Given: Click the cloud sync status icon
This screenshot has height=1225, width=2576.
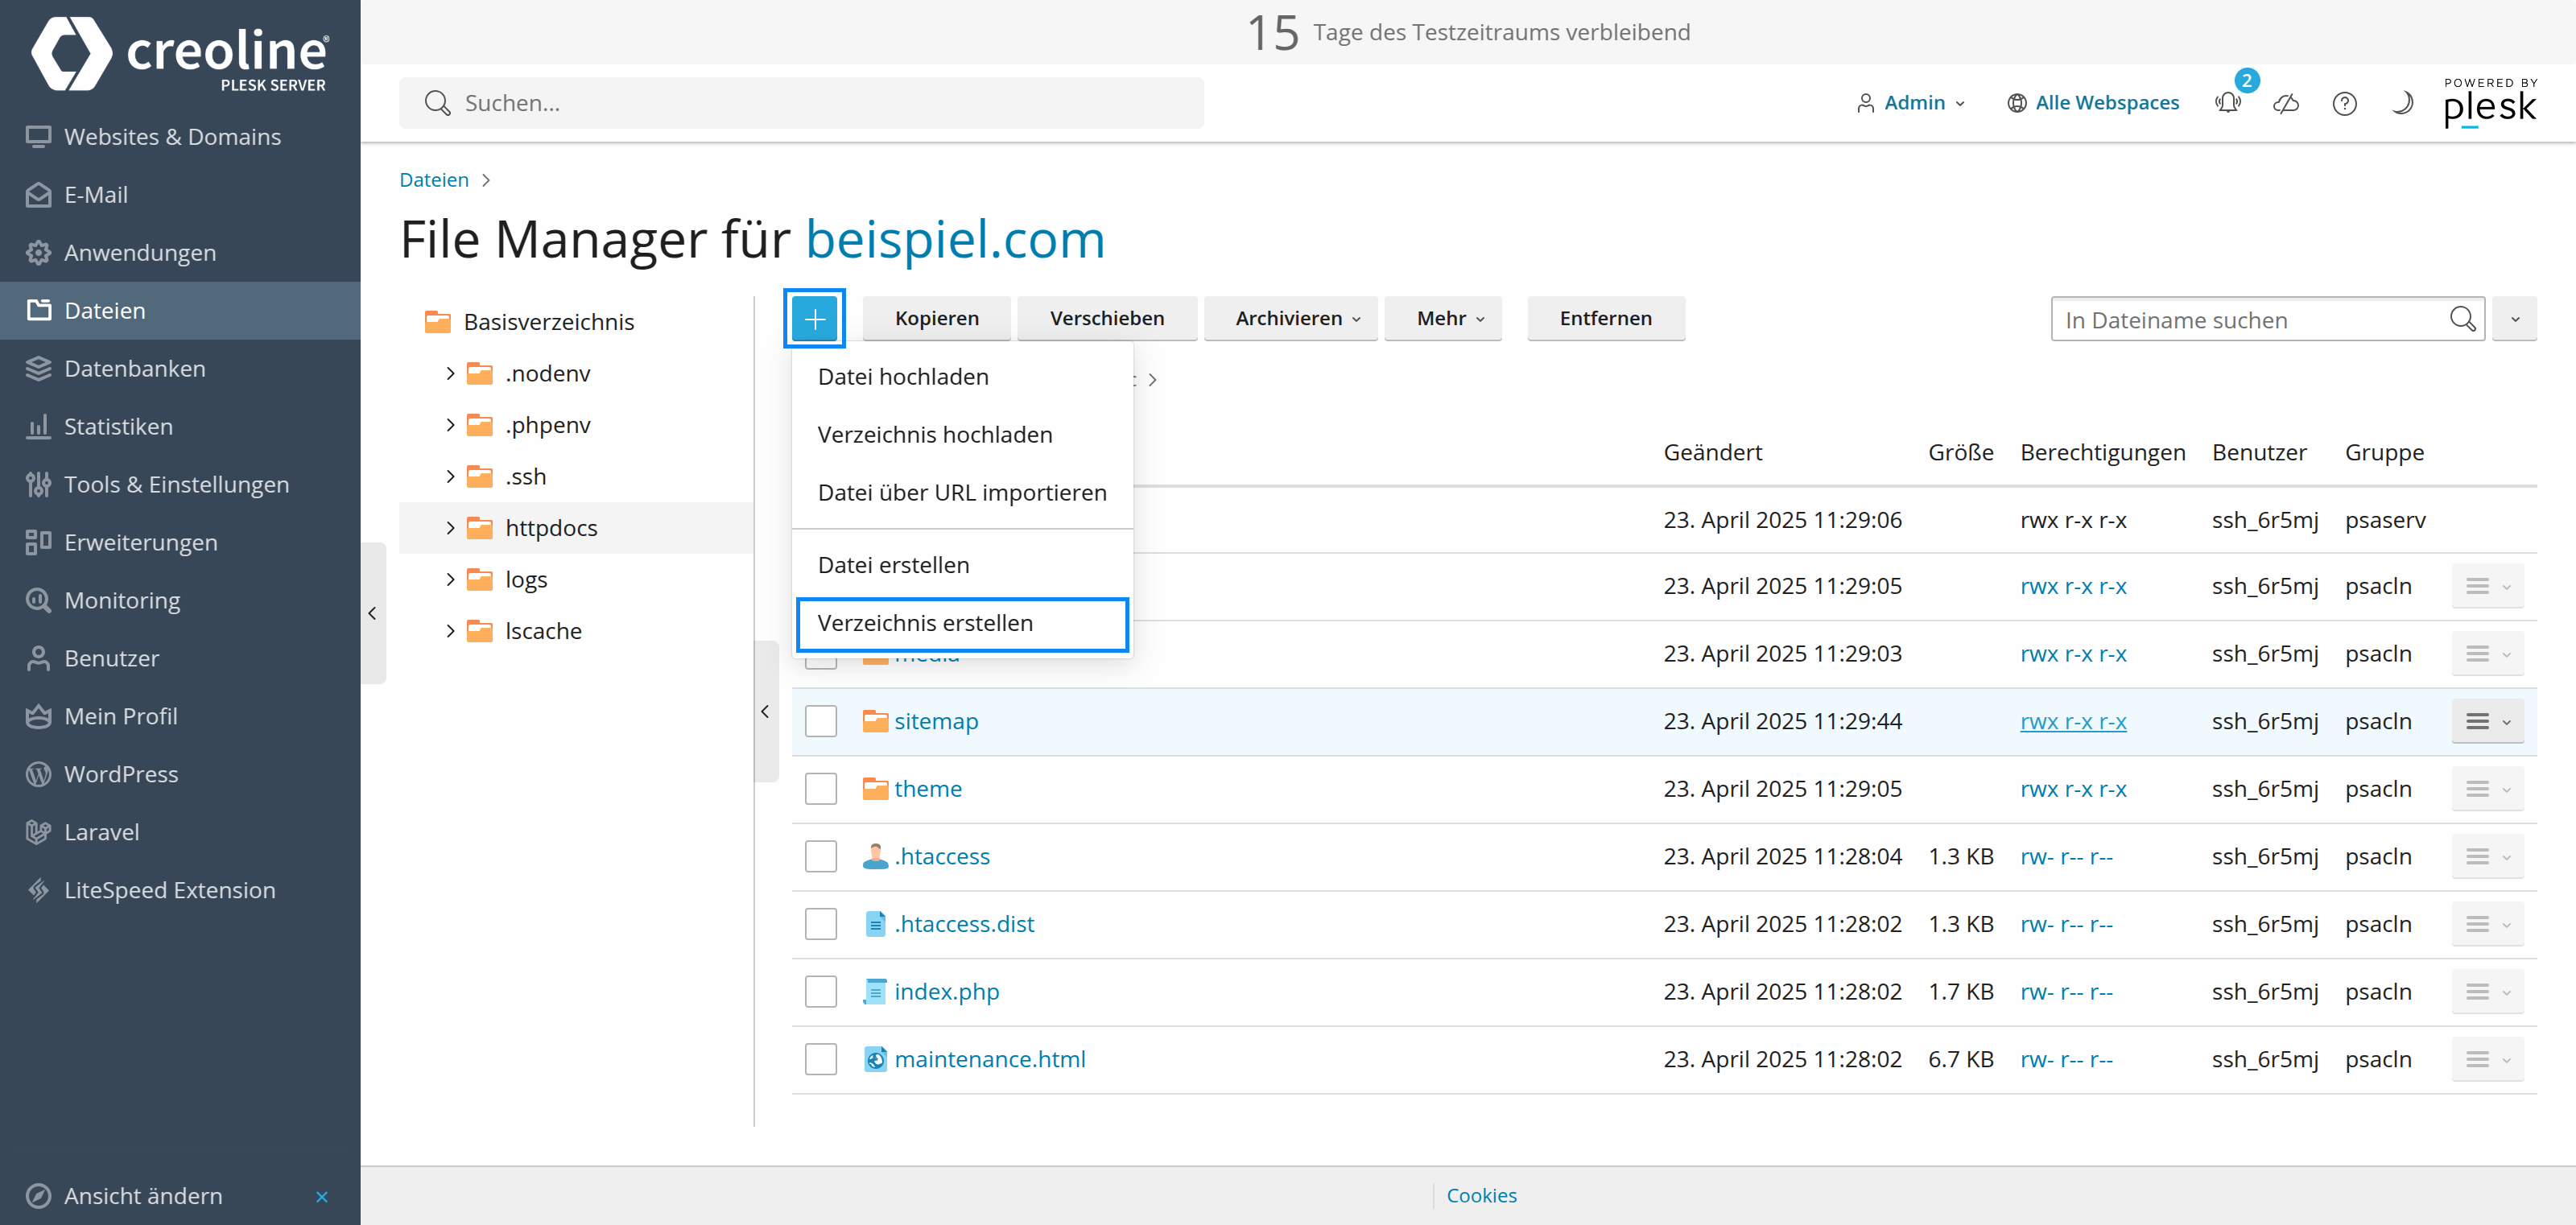Looking at the screenshot, I should [2286, 103].
